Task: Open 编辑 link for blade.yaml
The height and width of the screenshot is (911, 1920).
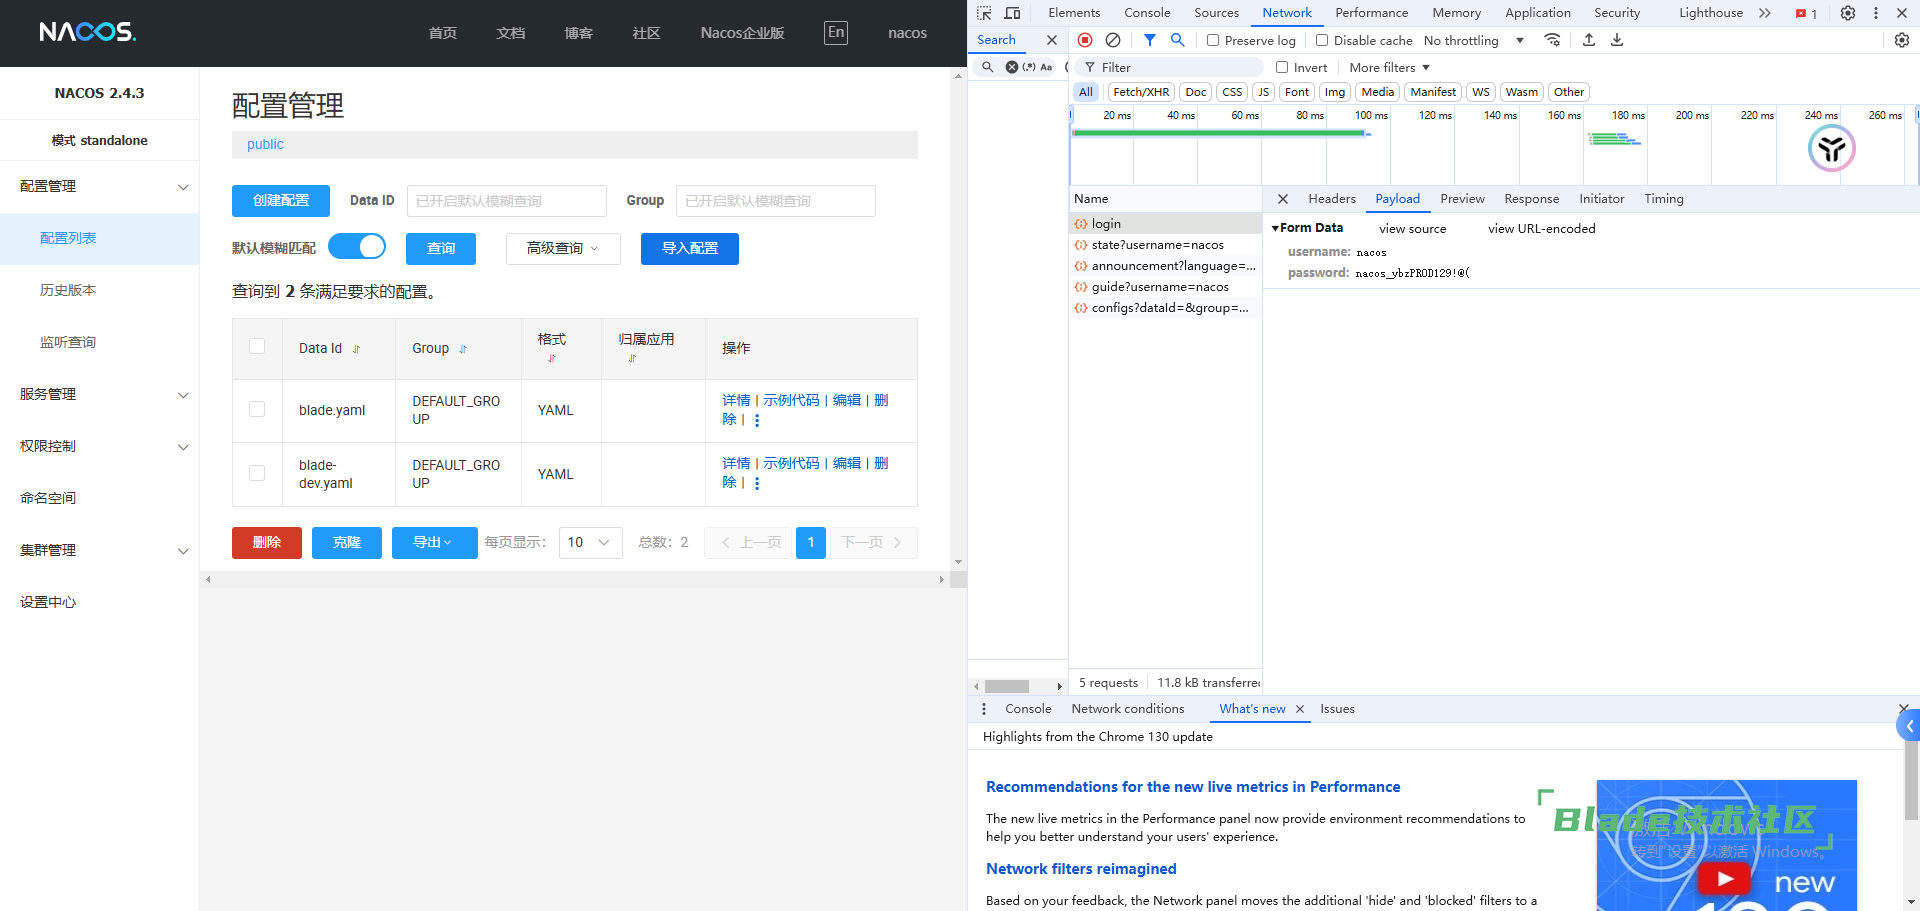Action: click(847, 400)
